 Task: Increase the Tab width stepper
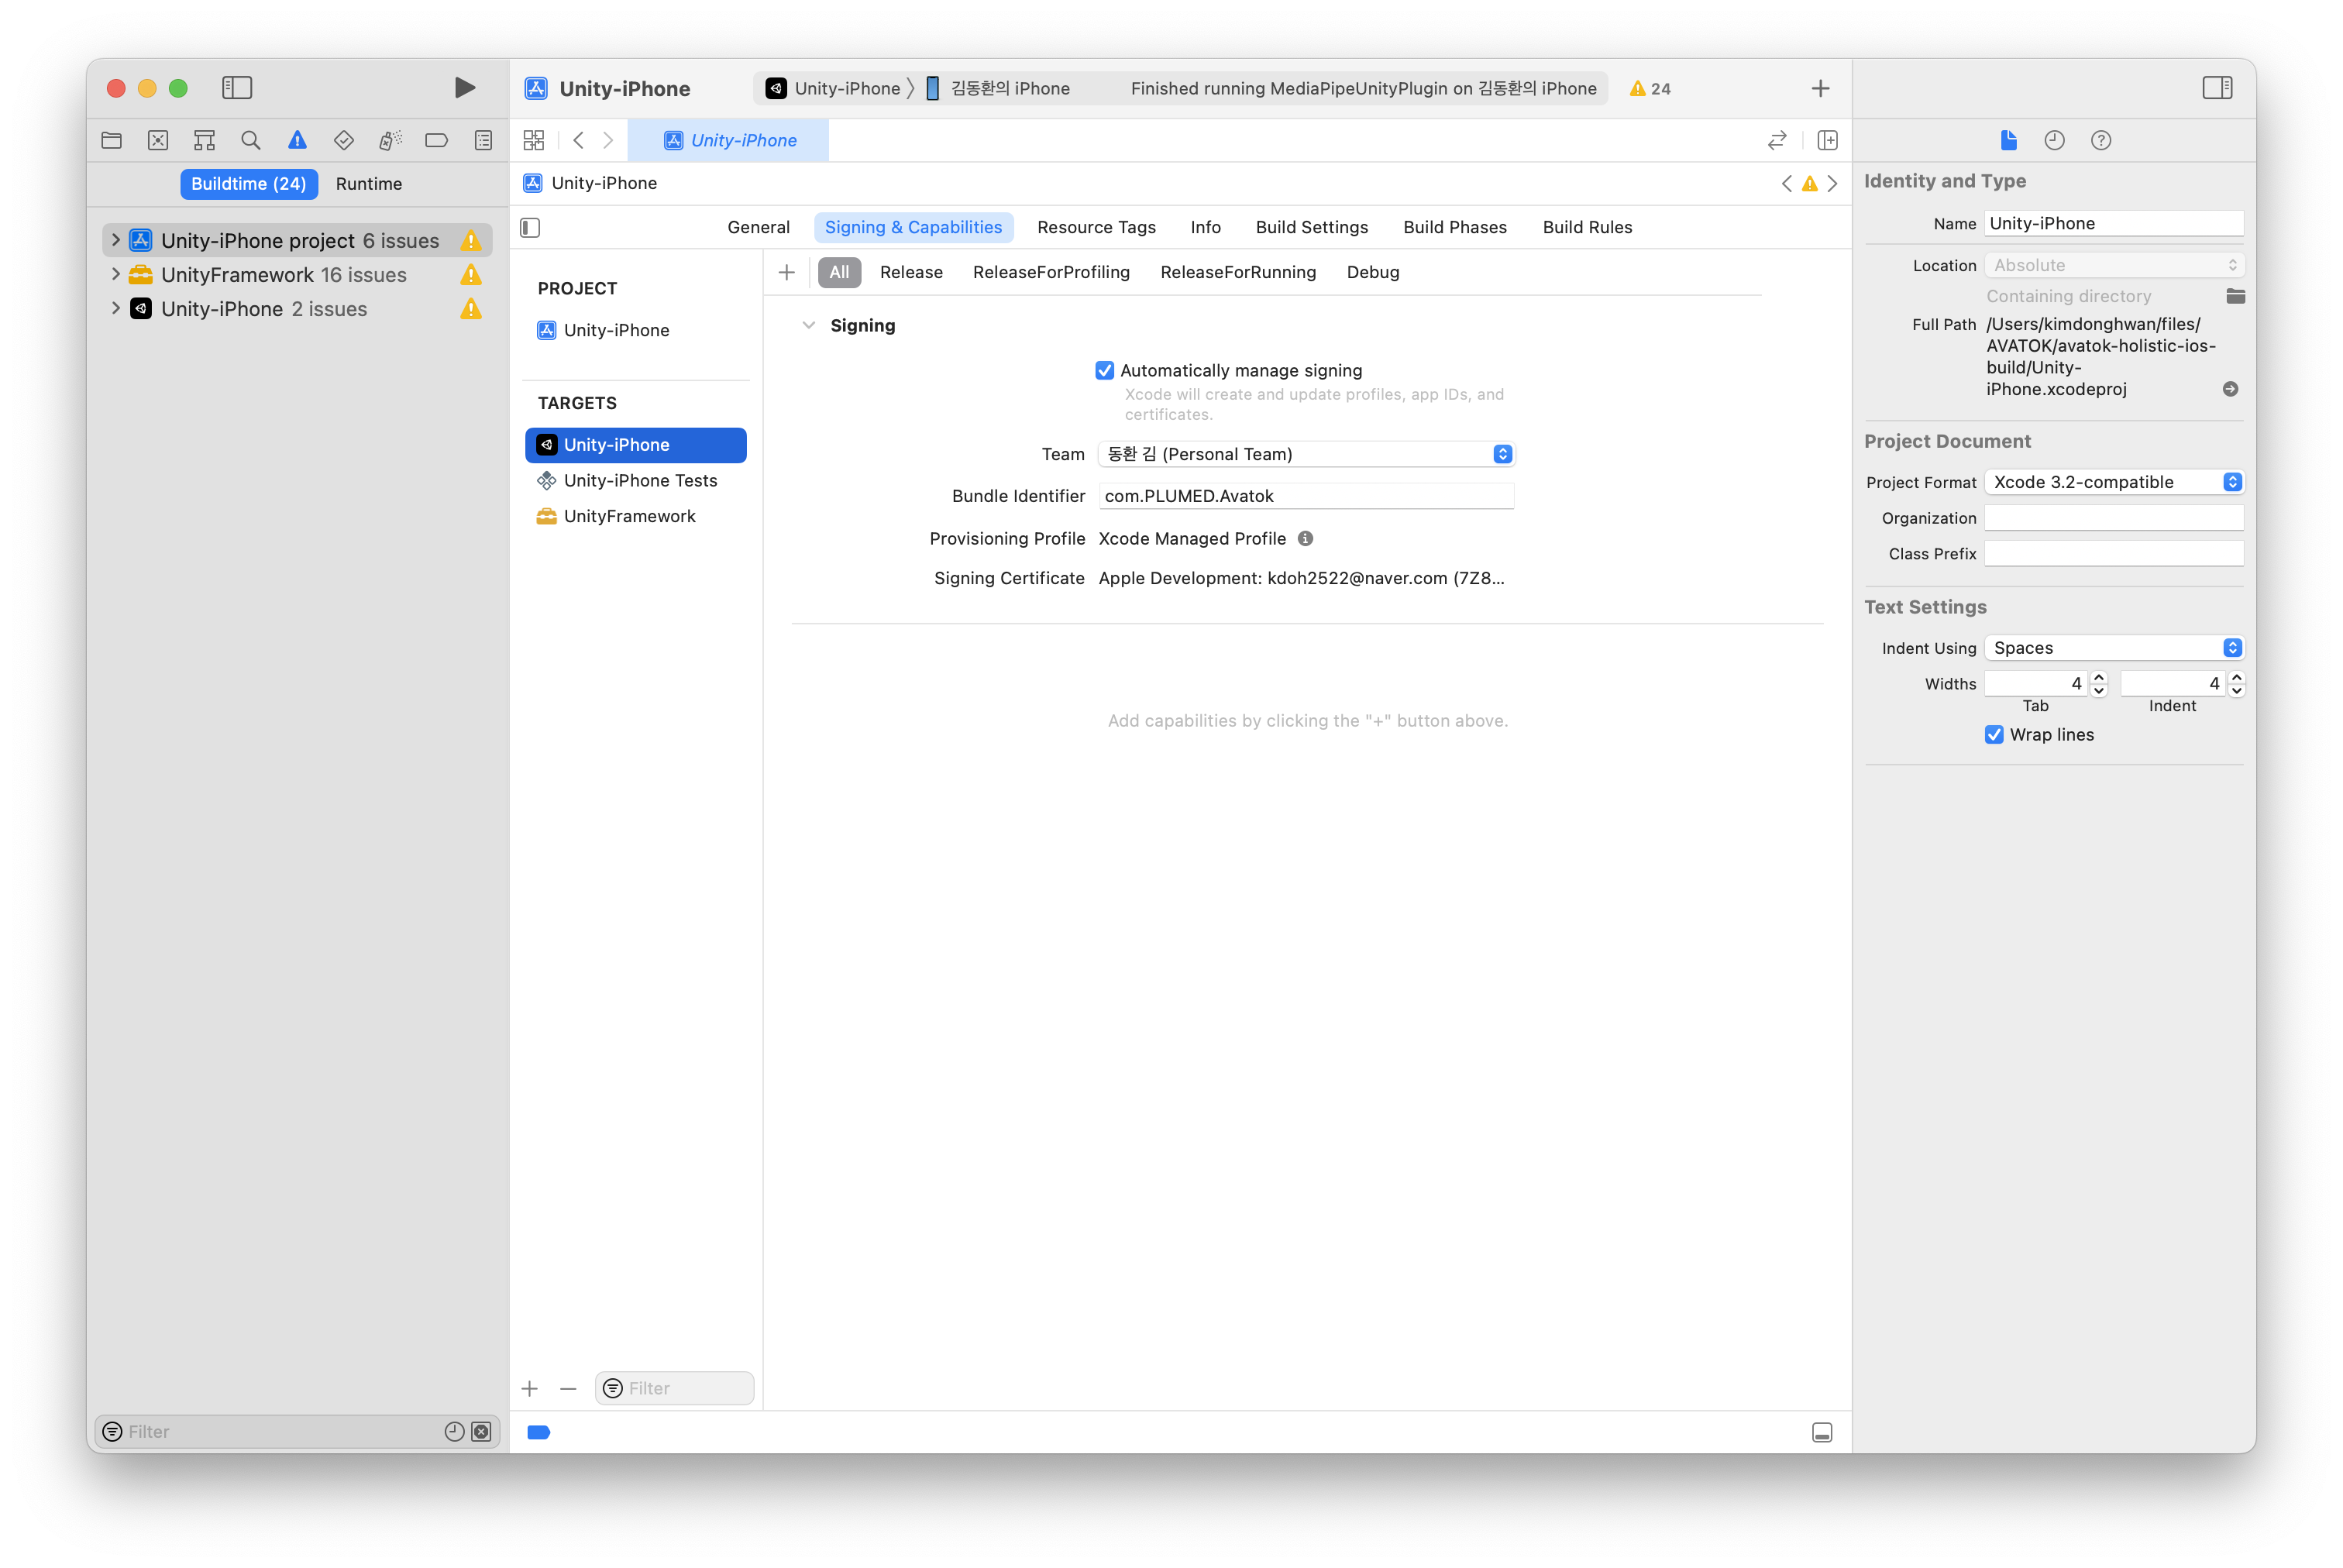tap(2099, 677)
